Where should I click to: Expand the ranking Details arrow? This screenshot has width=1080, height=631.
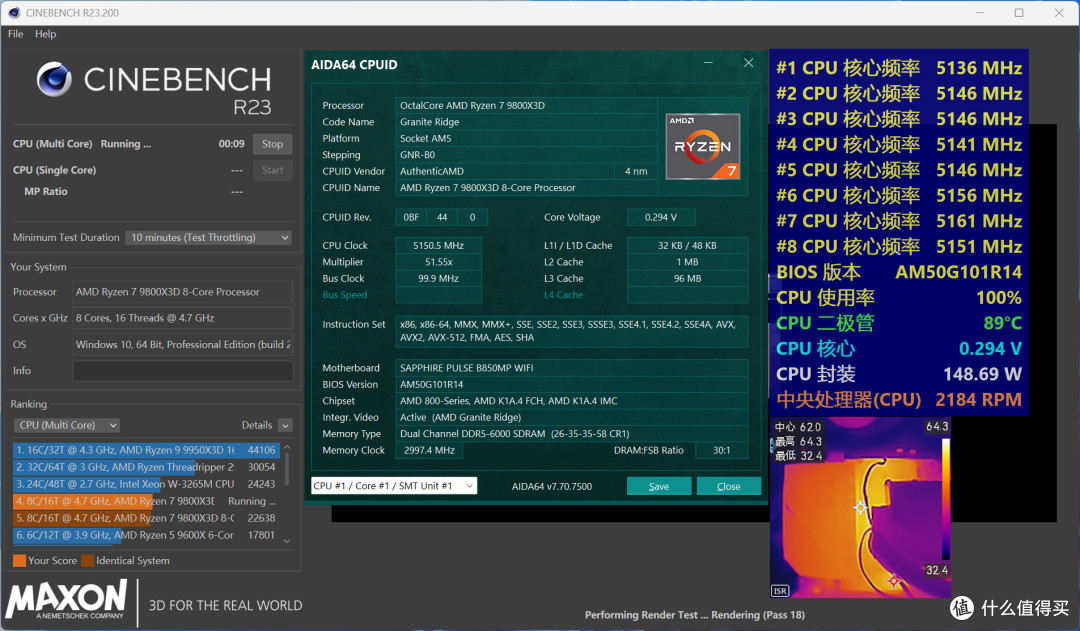tap(285, 426)
